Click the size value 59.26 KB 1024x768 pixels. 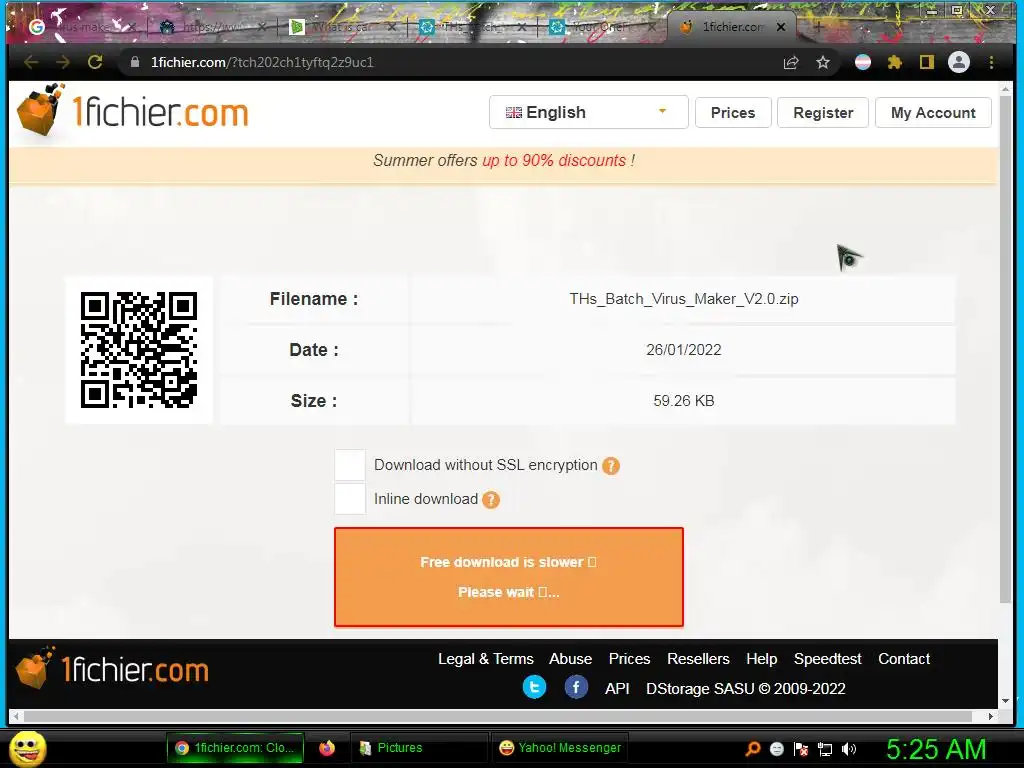pyautogui.click(x=684, y=401)
